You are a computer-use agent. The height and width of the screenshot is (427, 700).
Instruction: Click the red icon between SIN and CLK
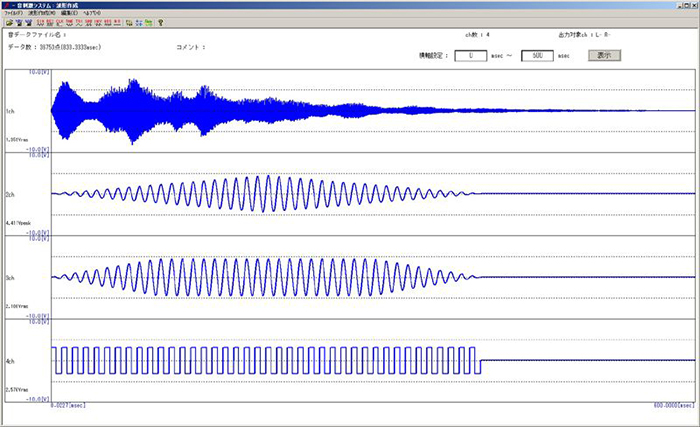(x=50, y=22)
